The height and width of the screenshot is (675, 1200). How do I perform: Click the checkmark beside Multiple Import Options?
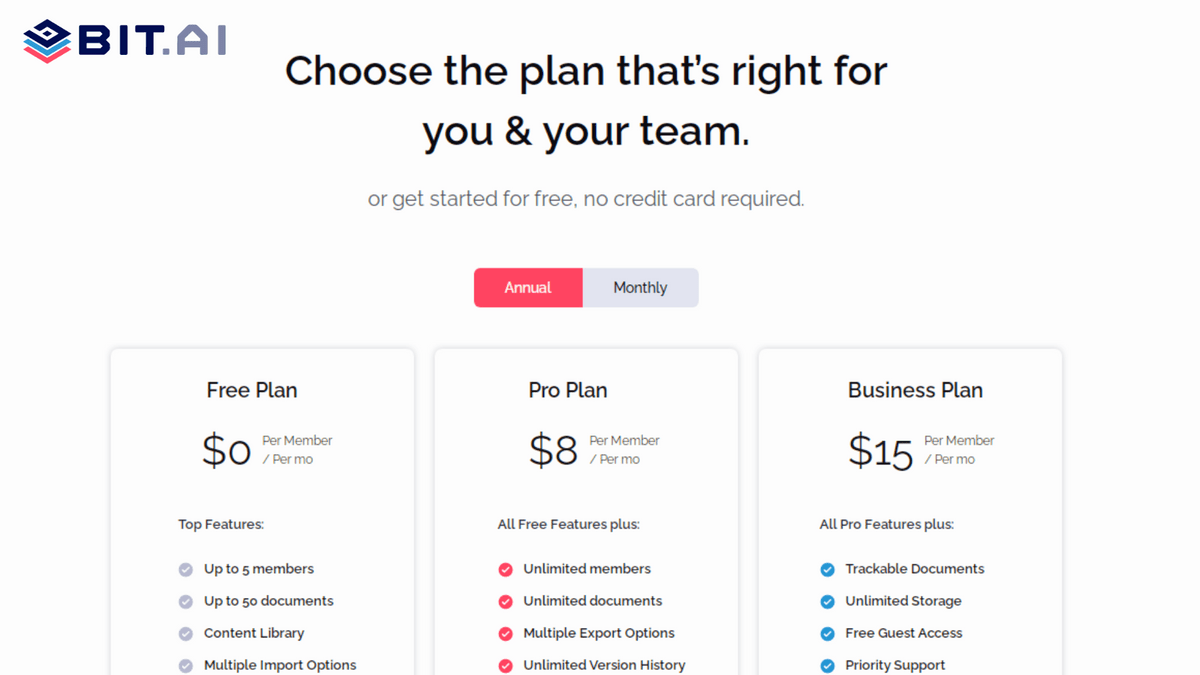click(185, 664)
